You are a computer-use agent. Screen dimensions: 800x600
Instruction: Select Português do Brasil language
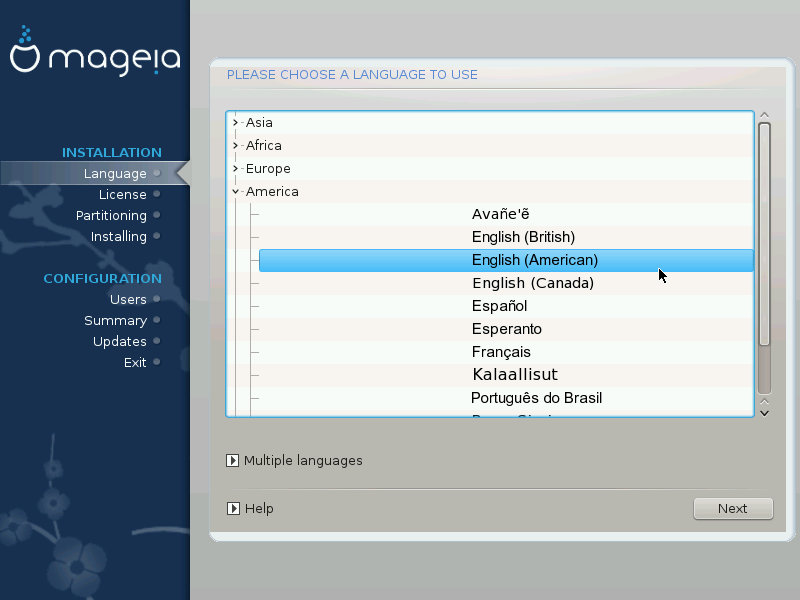[x=536, y=398]
